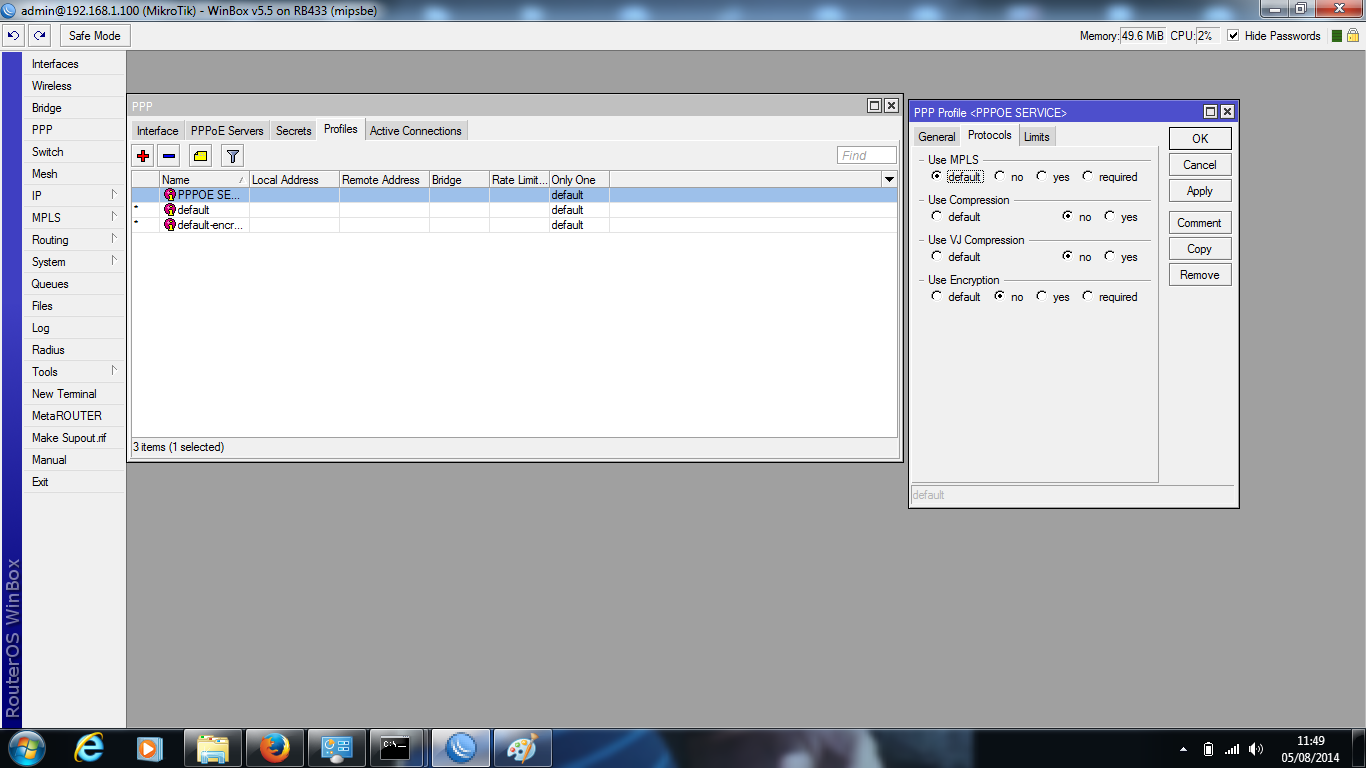Click the lock icon in WinBox toolbar
1366x768 pixels.
tap(1354, 36)
